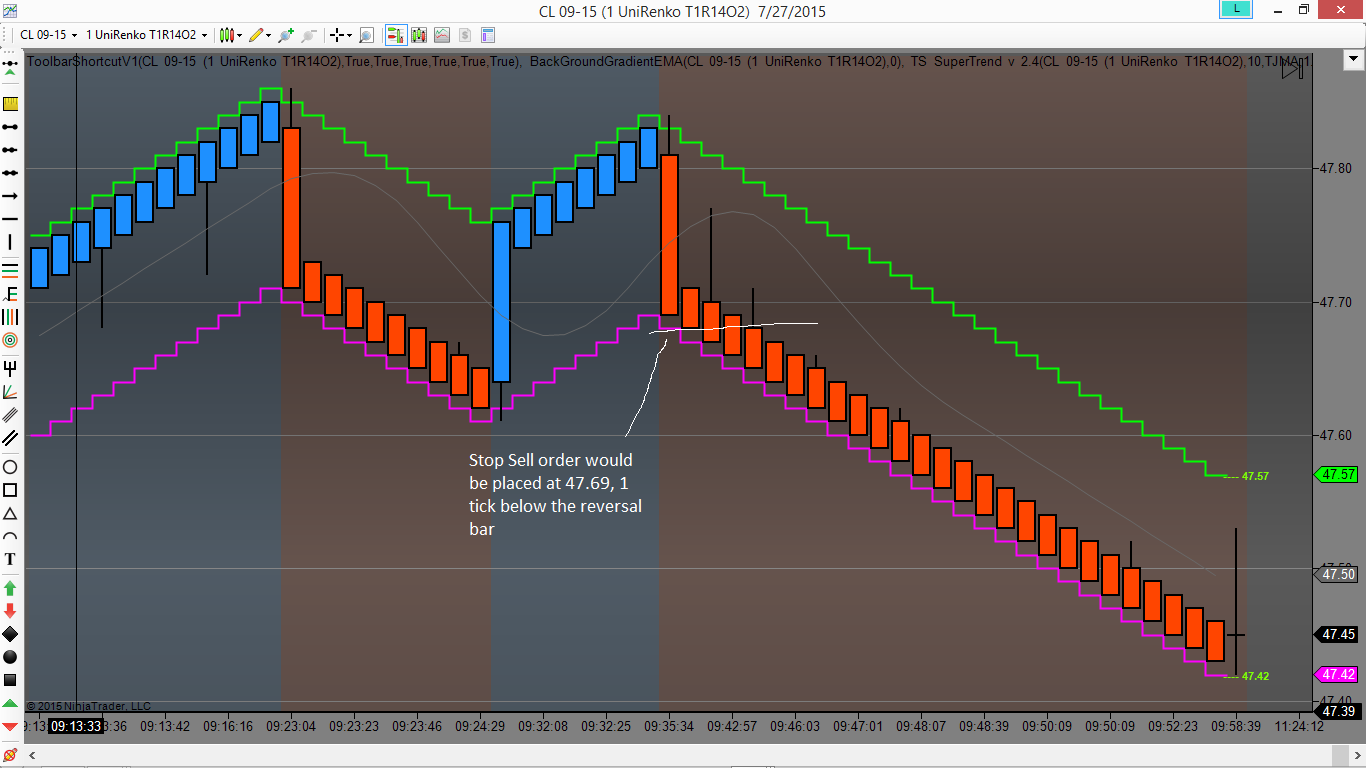Select the Line tool with endpoint dots

[10, 127]
